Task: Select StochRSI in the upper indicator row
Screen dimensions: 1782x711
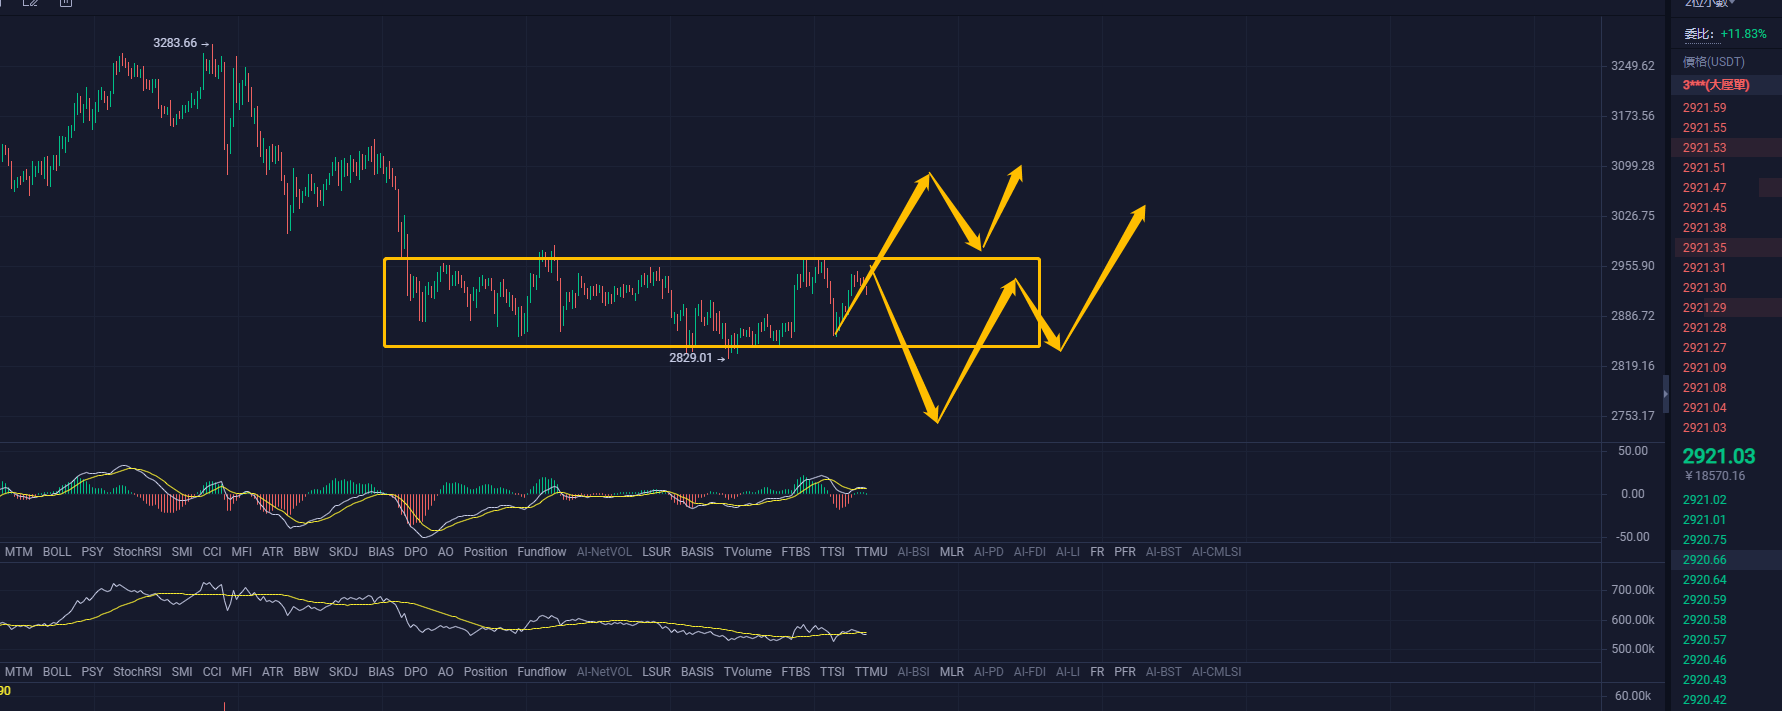Action: tap(137, 552)
